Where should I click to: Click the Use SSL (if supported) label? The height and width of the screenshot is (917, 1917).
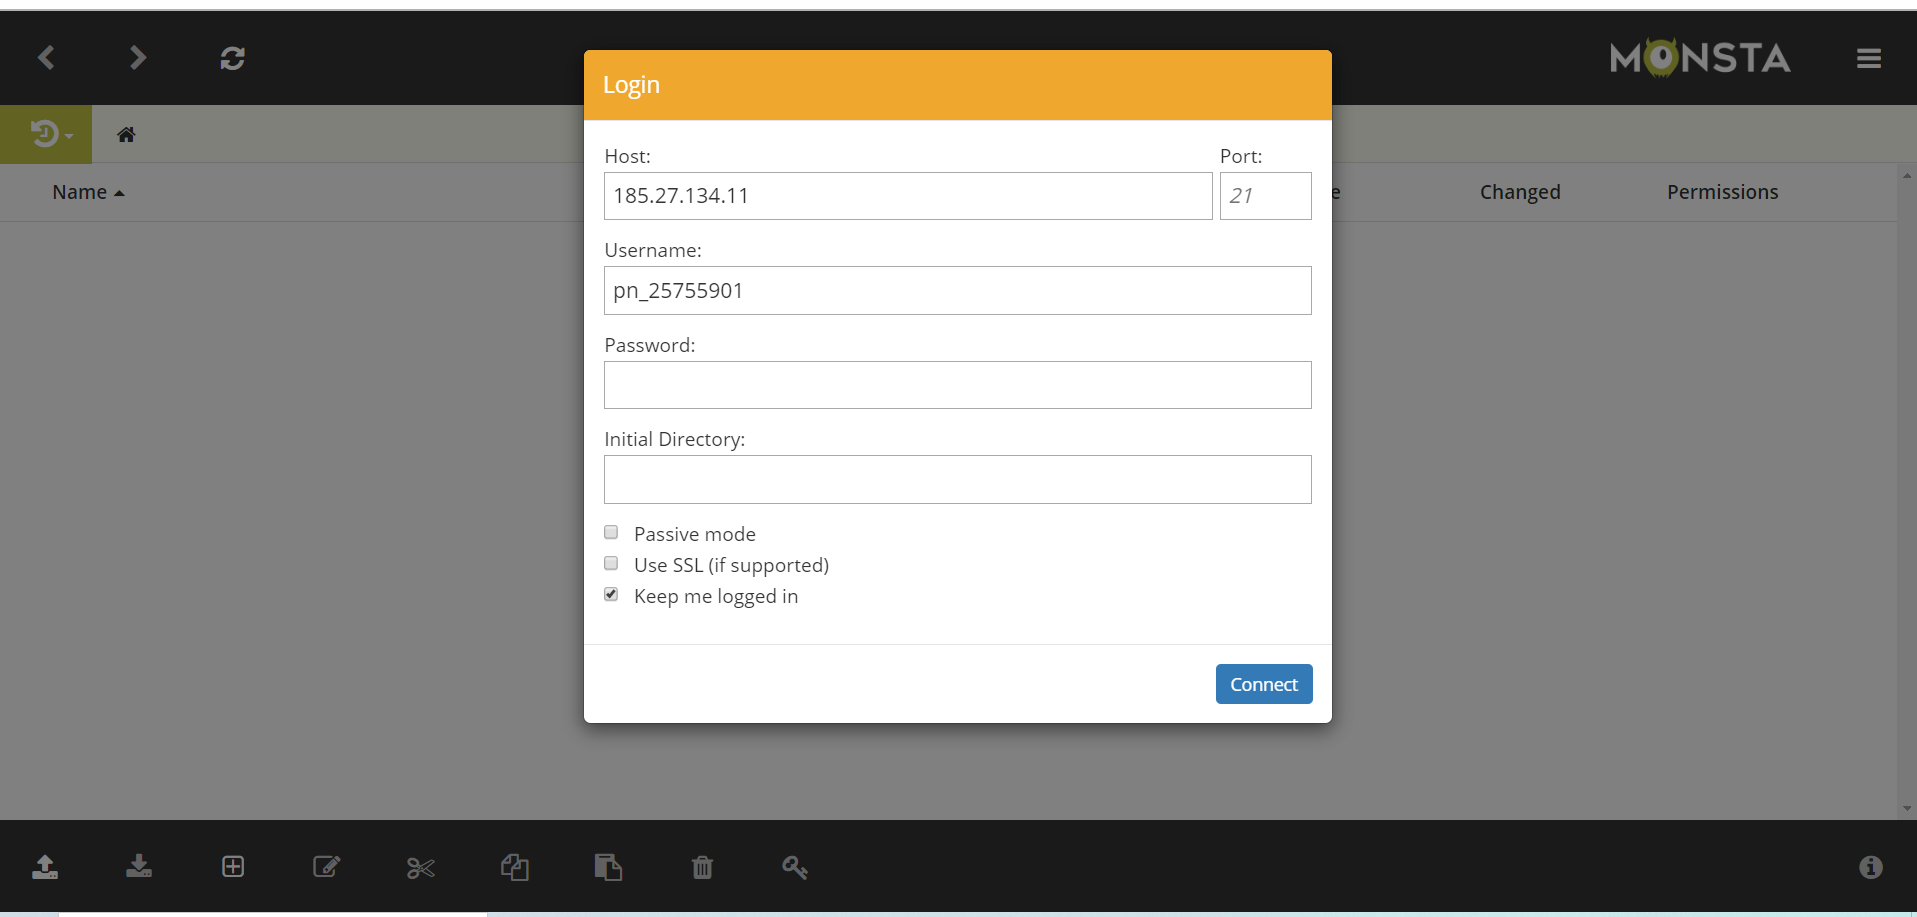pos(731,565)
